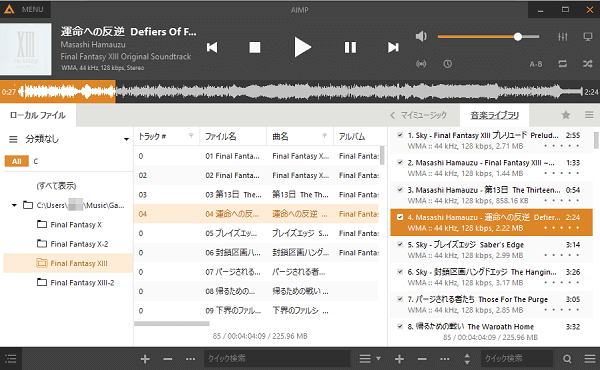Switch to the マイミュージック tab

(423, 115)
